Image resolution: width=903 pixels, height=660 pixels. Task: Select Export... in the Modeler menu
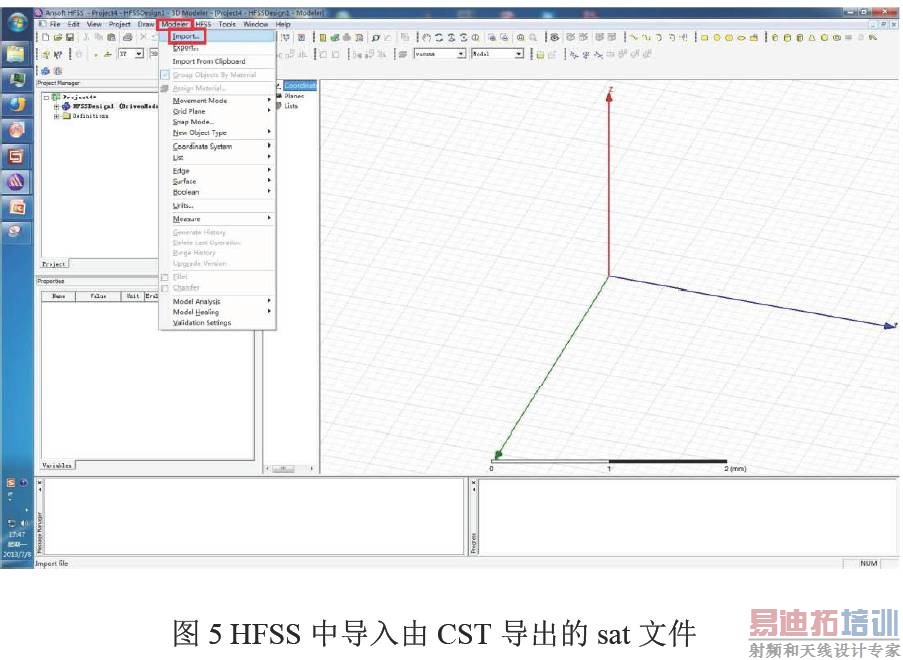[218, 48]
